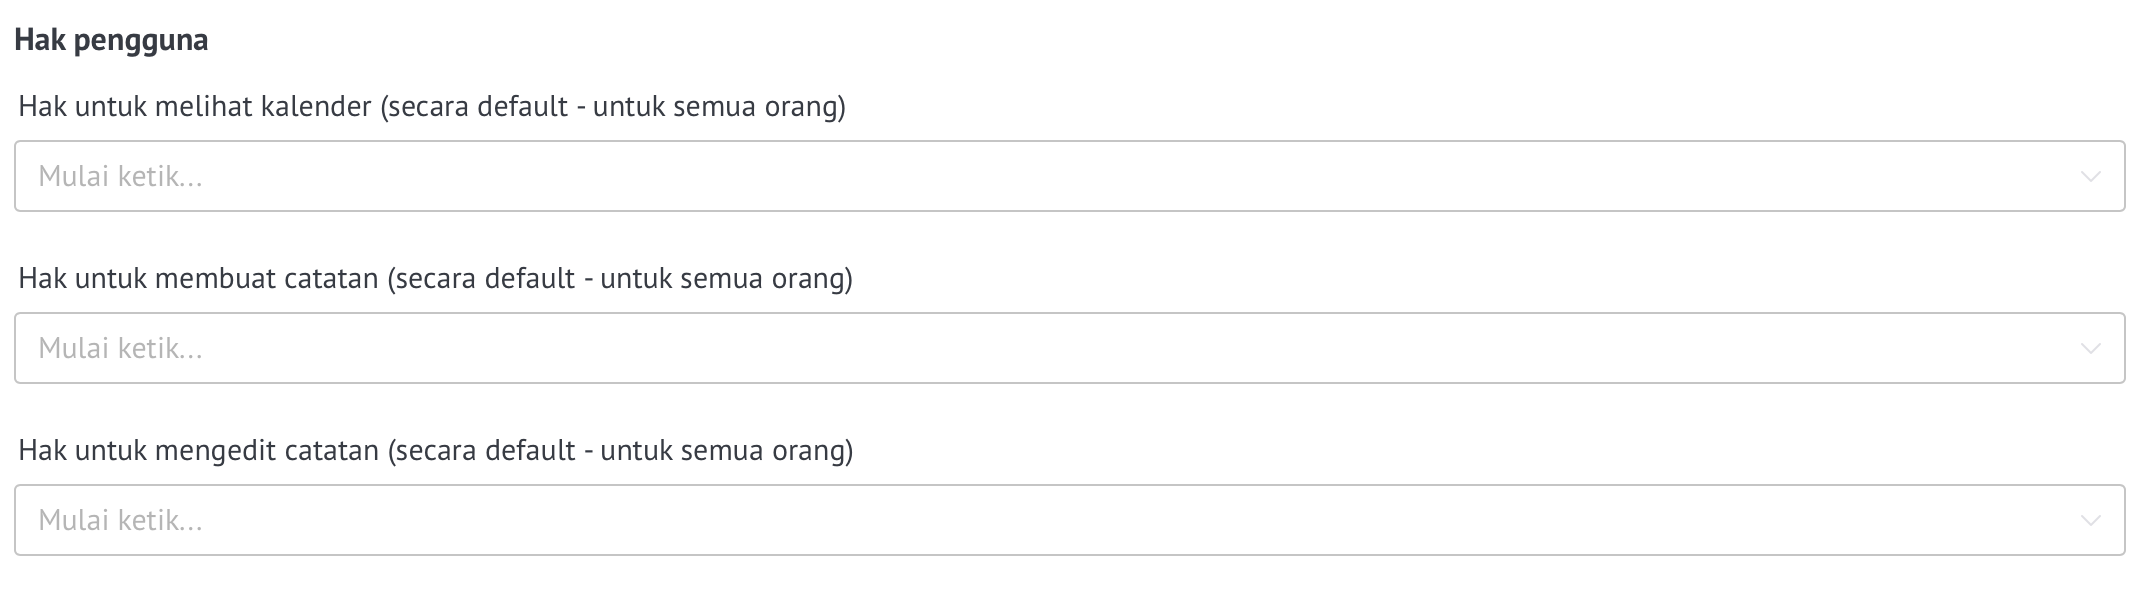Image resolution: width=2154 pixels, height=610 pixels.
Task: Select the first 'Mulai ketik...' placeholder text
Action: pos(120,177)
